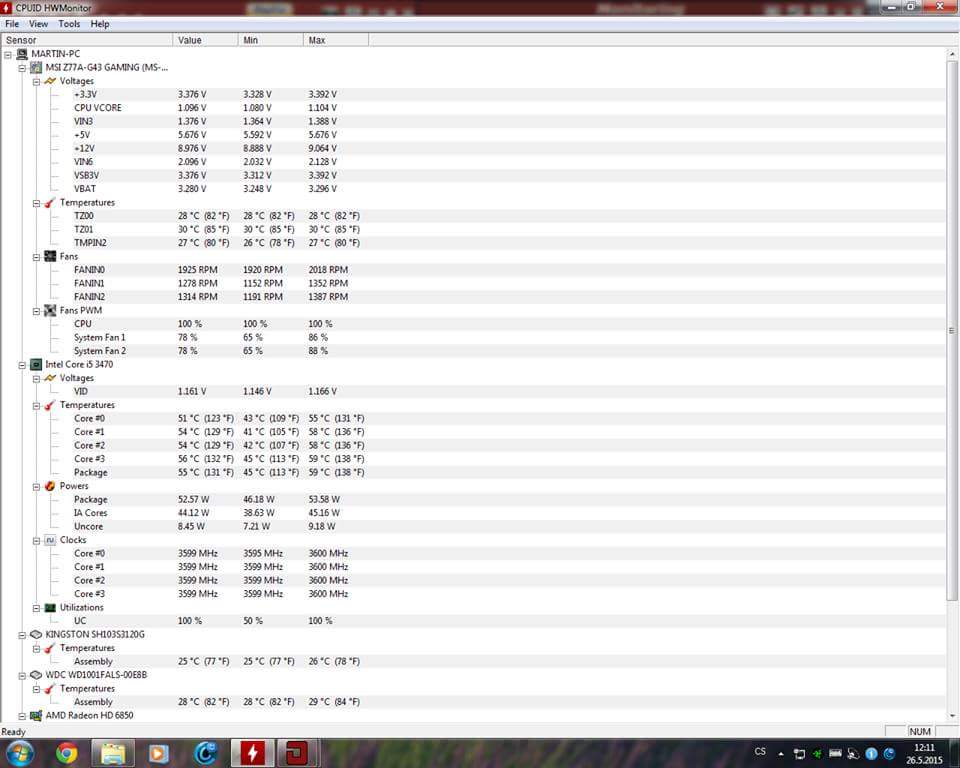Click the MARTIN-PC computer icon
This screenshot has height=768, width=960.
[x=22, y=54]
